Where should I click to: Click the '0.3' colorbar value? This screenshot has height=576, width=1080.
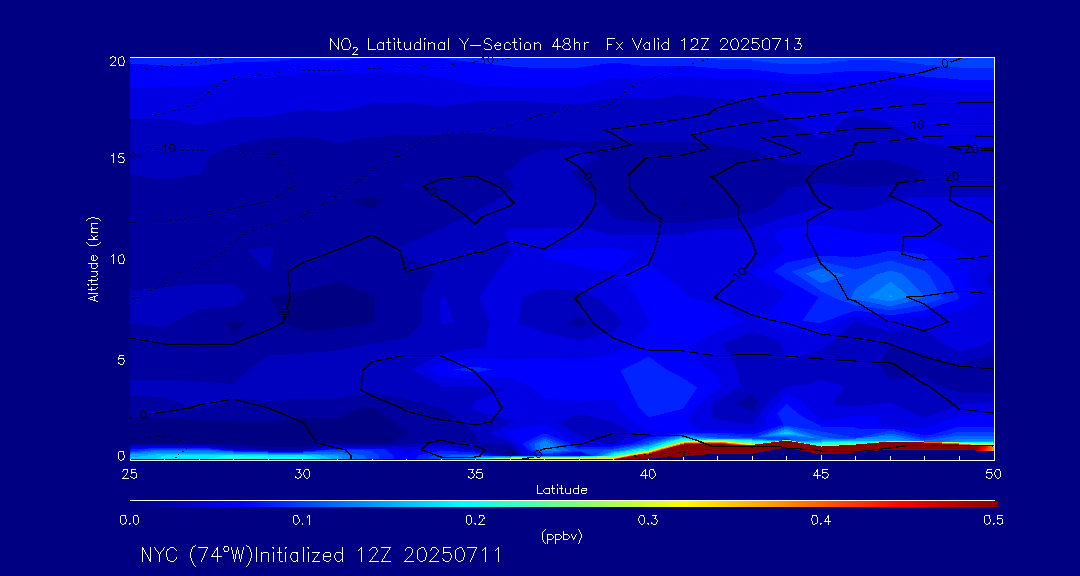648,521
